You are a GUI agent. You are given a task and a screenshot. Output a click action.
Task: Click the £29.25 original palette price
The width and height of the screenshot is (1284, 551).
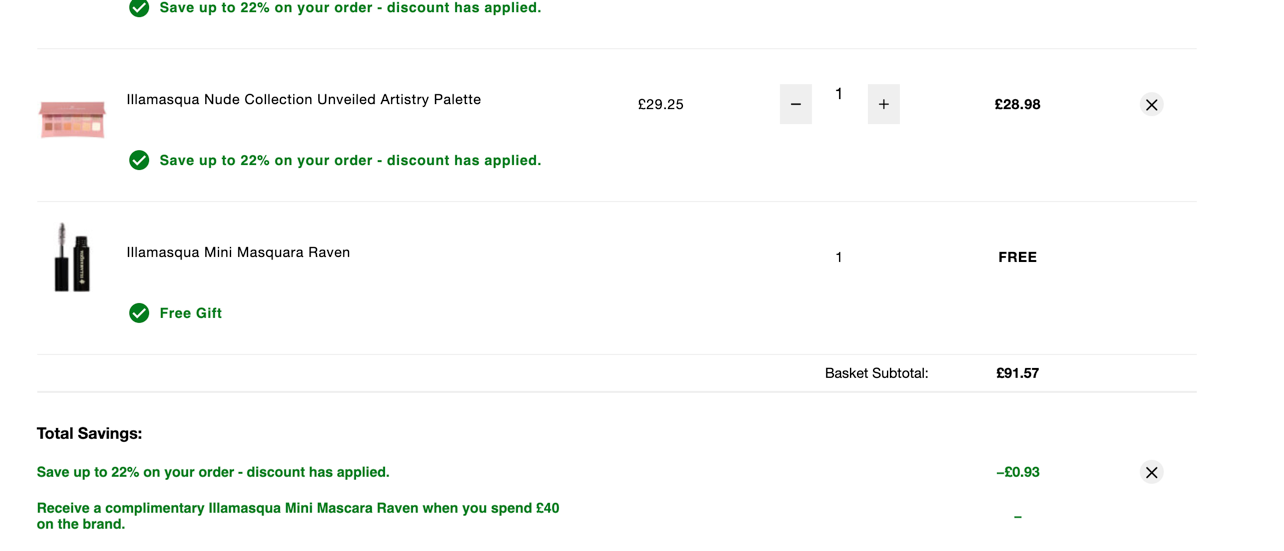pyautogui.click(x=661, y=104)
